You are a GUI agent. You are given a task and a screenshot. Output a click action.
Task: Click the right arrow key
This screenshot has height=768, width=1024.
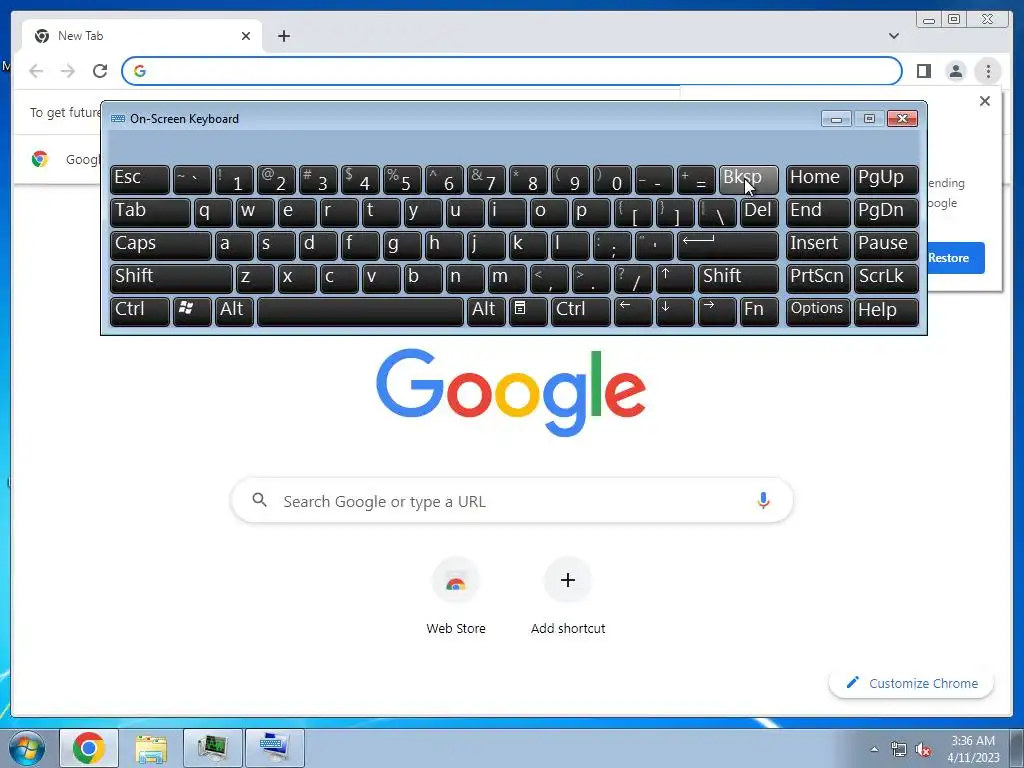(717, 312)
